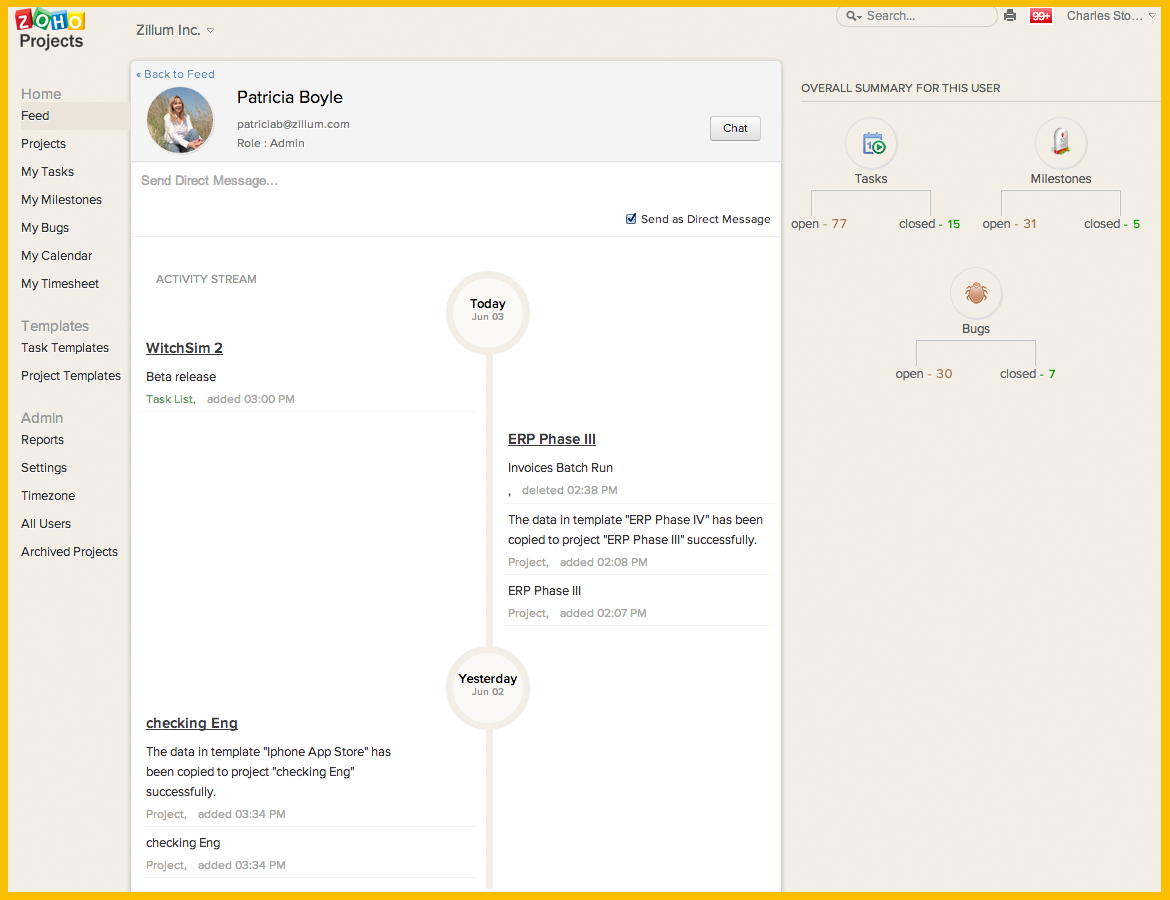
Task: Open the Tasks summary icon
Action: tap(870, 143)
